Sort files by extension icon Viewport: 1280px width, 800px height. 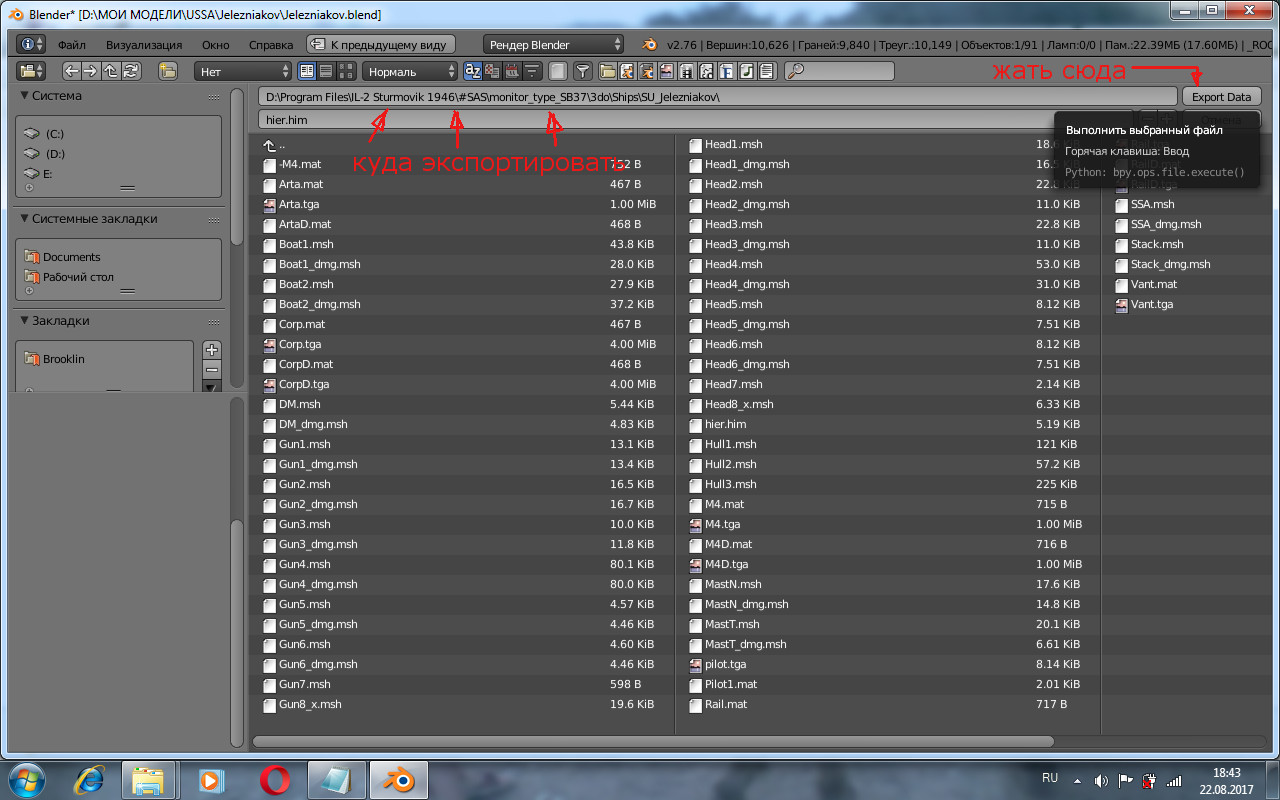pos(492,71)
